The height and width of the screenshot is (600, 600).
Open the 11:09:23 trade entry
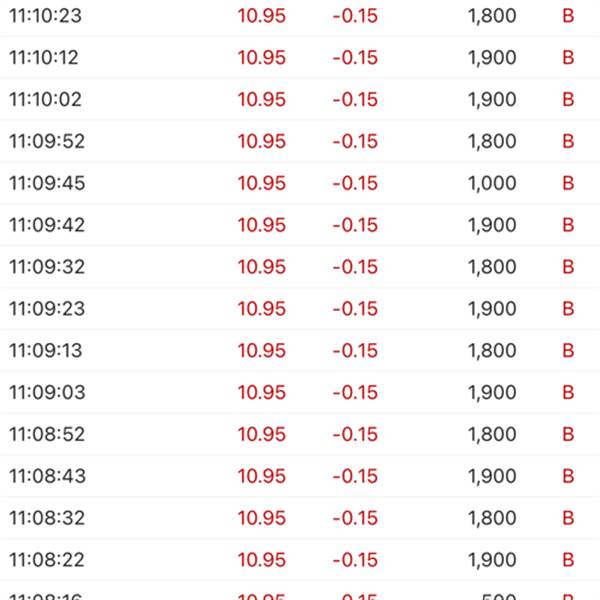300,309
